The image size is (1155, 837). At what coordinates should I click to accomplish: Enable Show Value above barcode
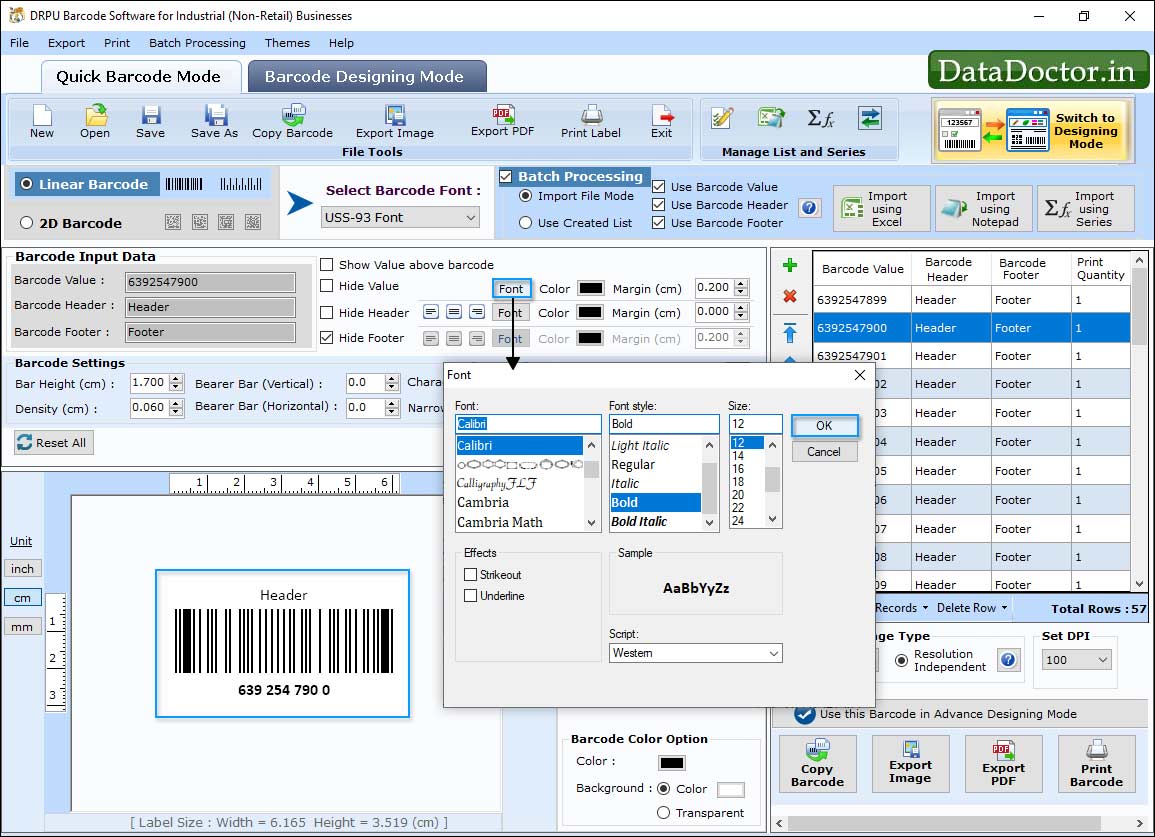[x=326, y=265]
